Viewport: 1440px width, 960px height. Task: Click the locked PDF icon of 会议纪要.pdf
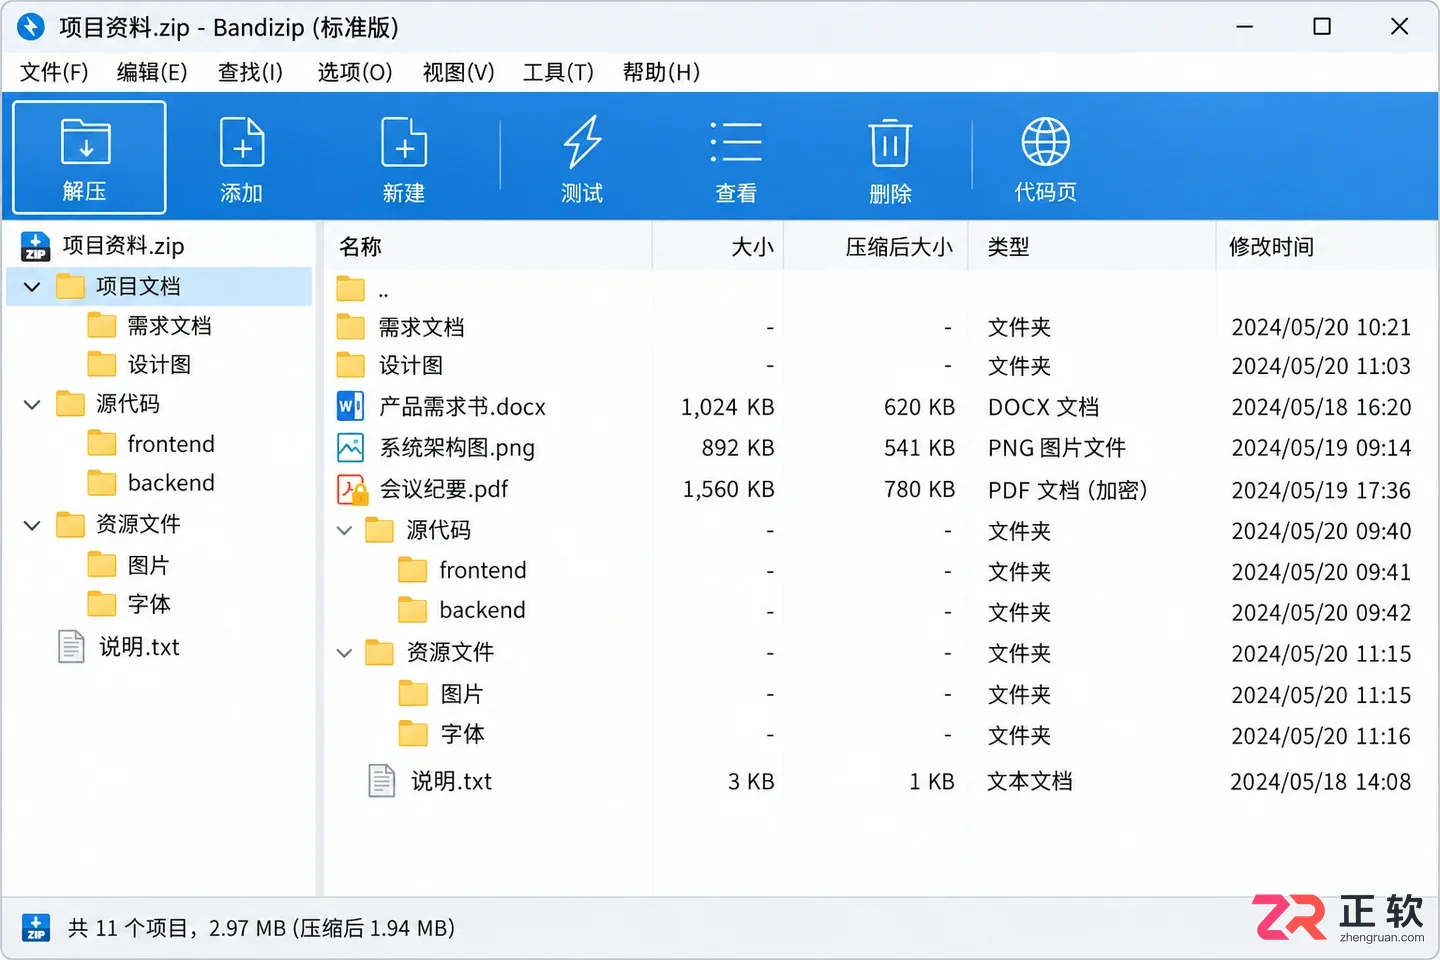click(x=352, y=489)
